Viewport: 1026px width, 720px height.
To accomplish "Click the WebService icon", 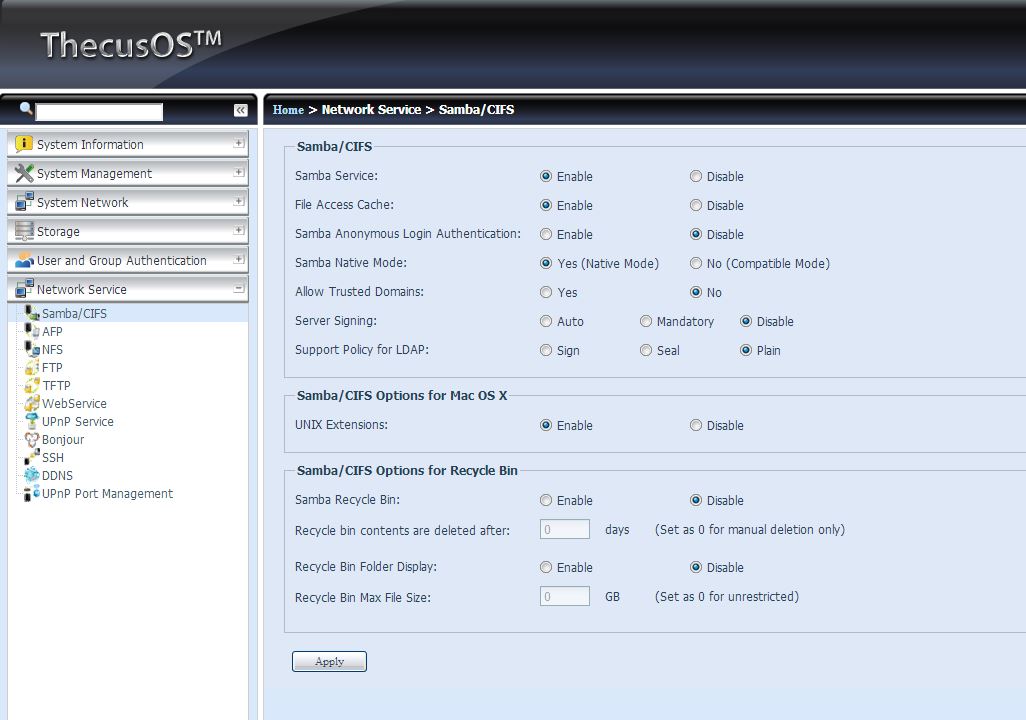I will click(x=32, y=404).
